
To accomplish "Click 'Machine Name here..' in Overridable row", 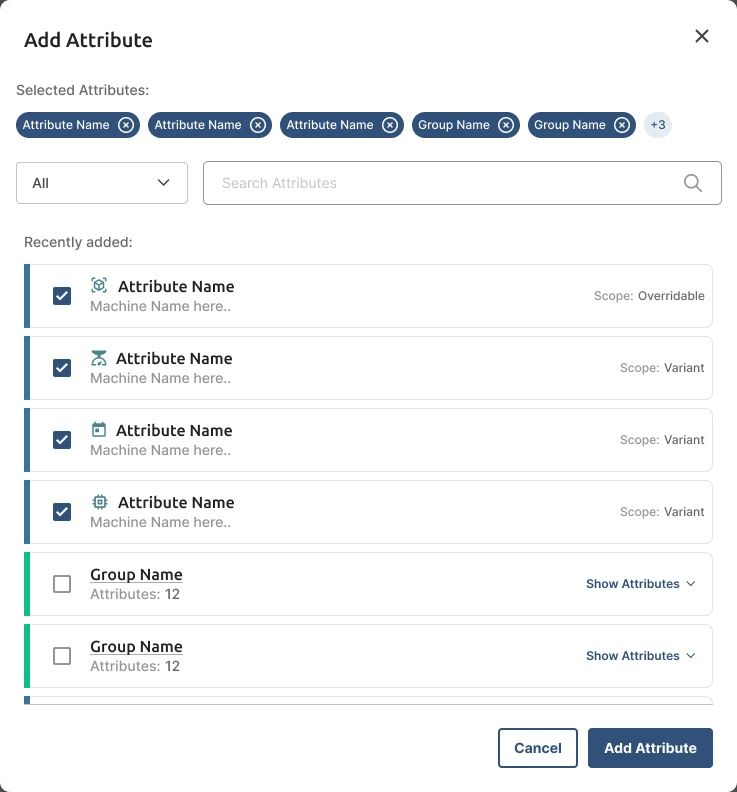I will [161, 306].
